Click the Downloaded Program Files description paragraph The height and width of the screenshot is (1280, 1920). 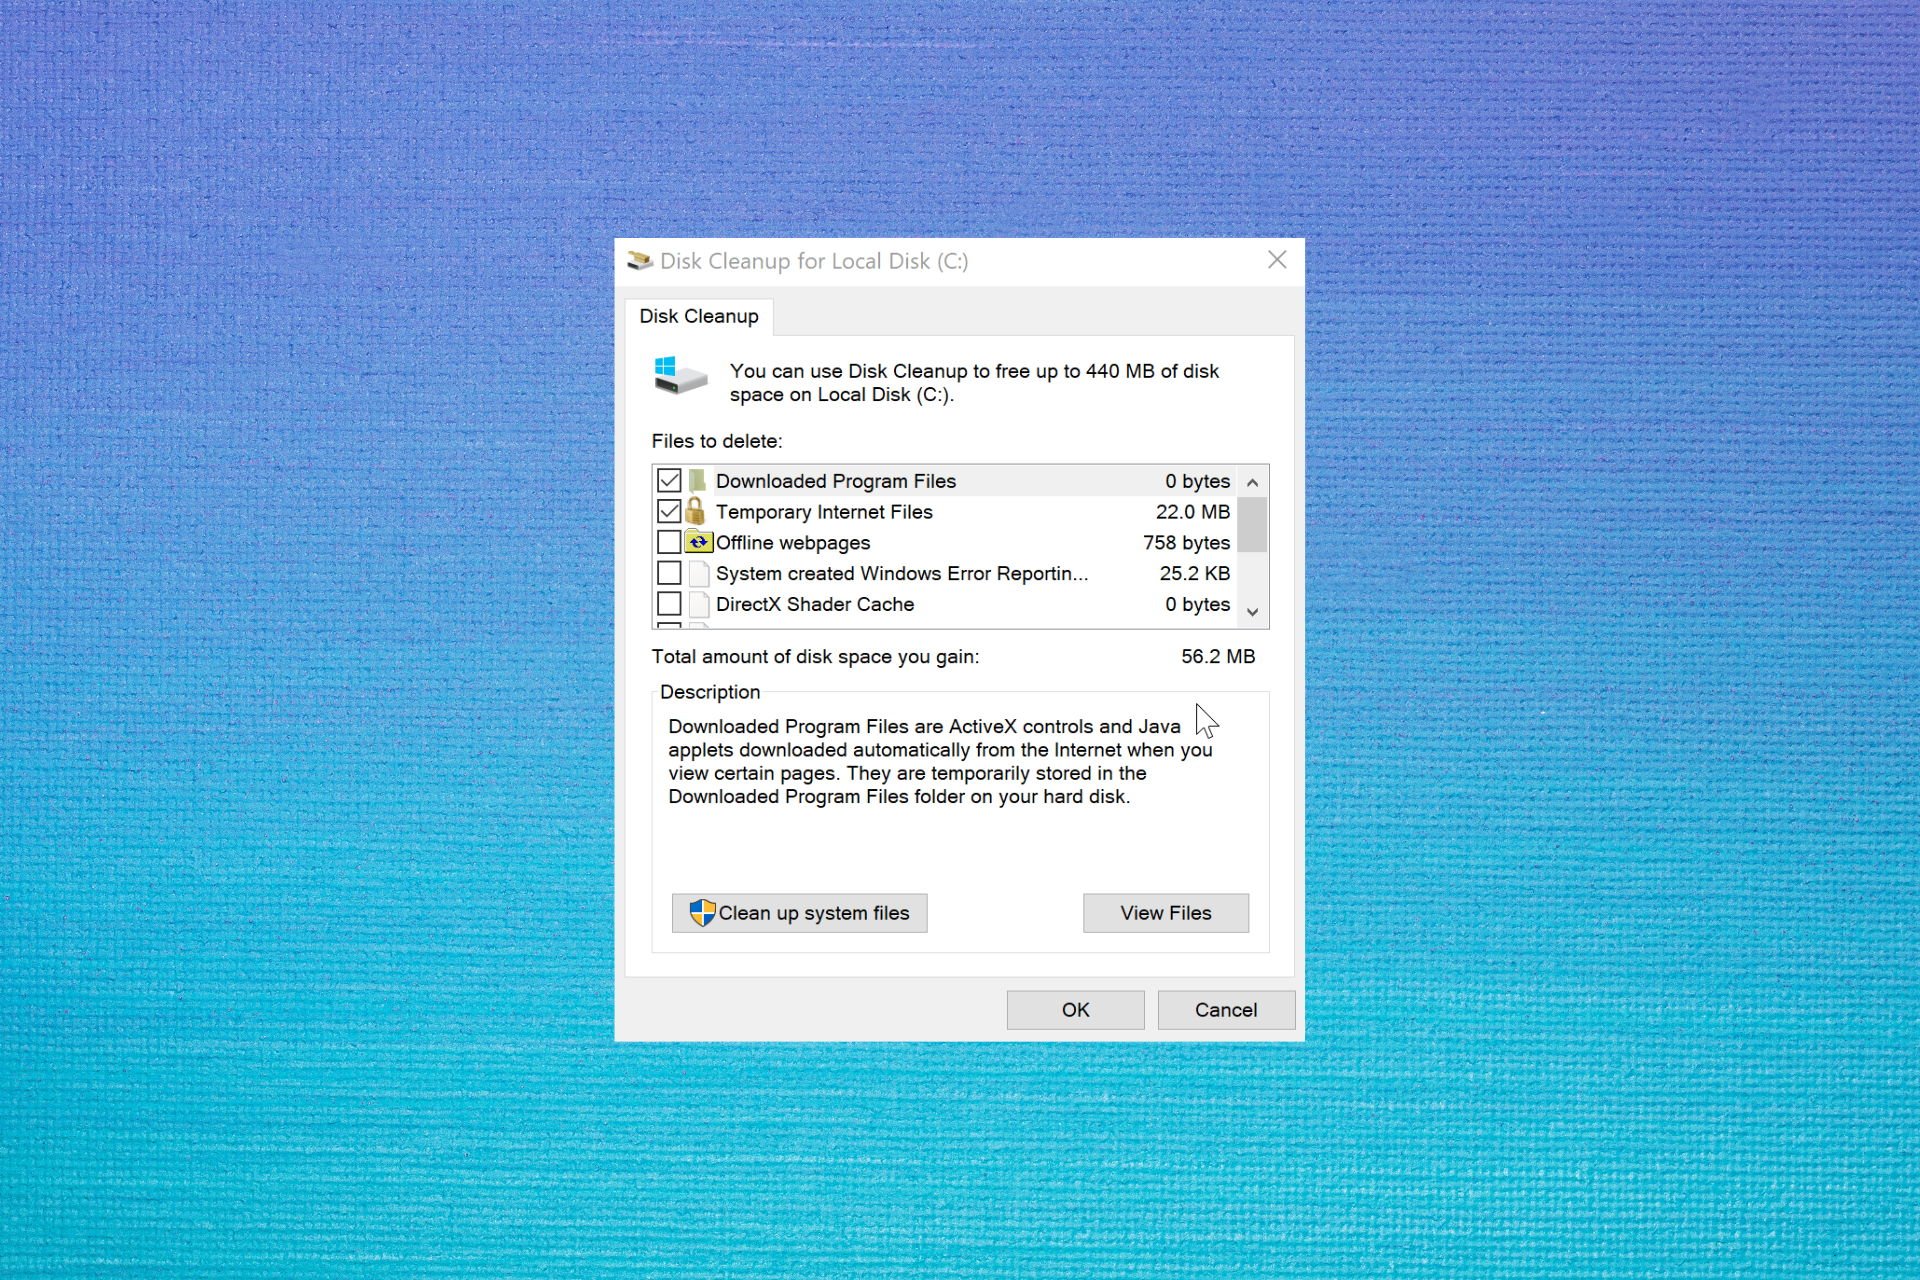click(x=940, y=762)
